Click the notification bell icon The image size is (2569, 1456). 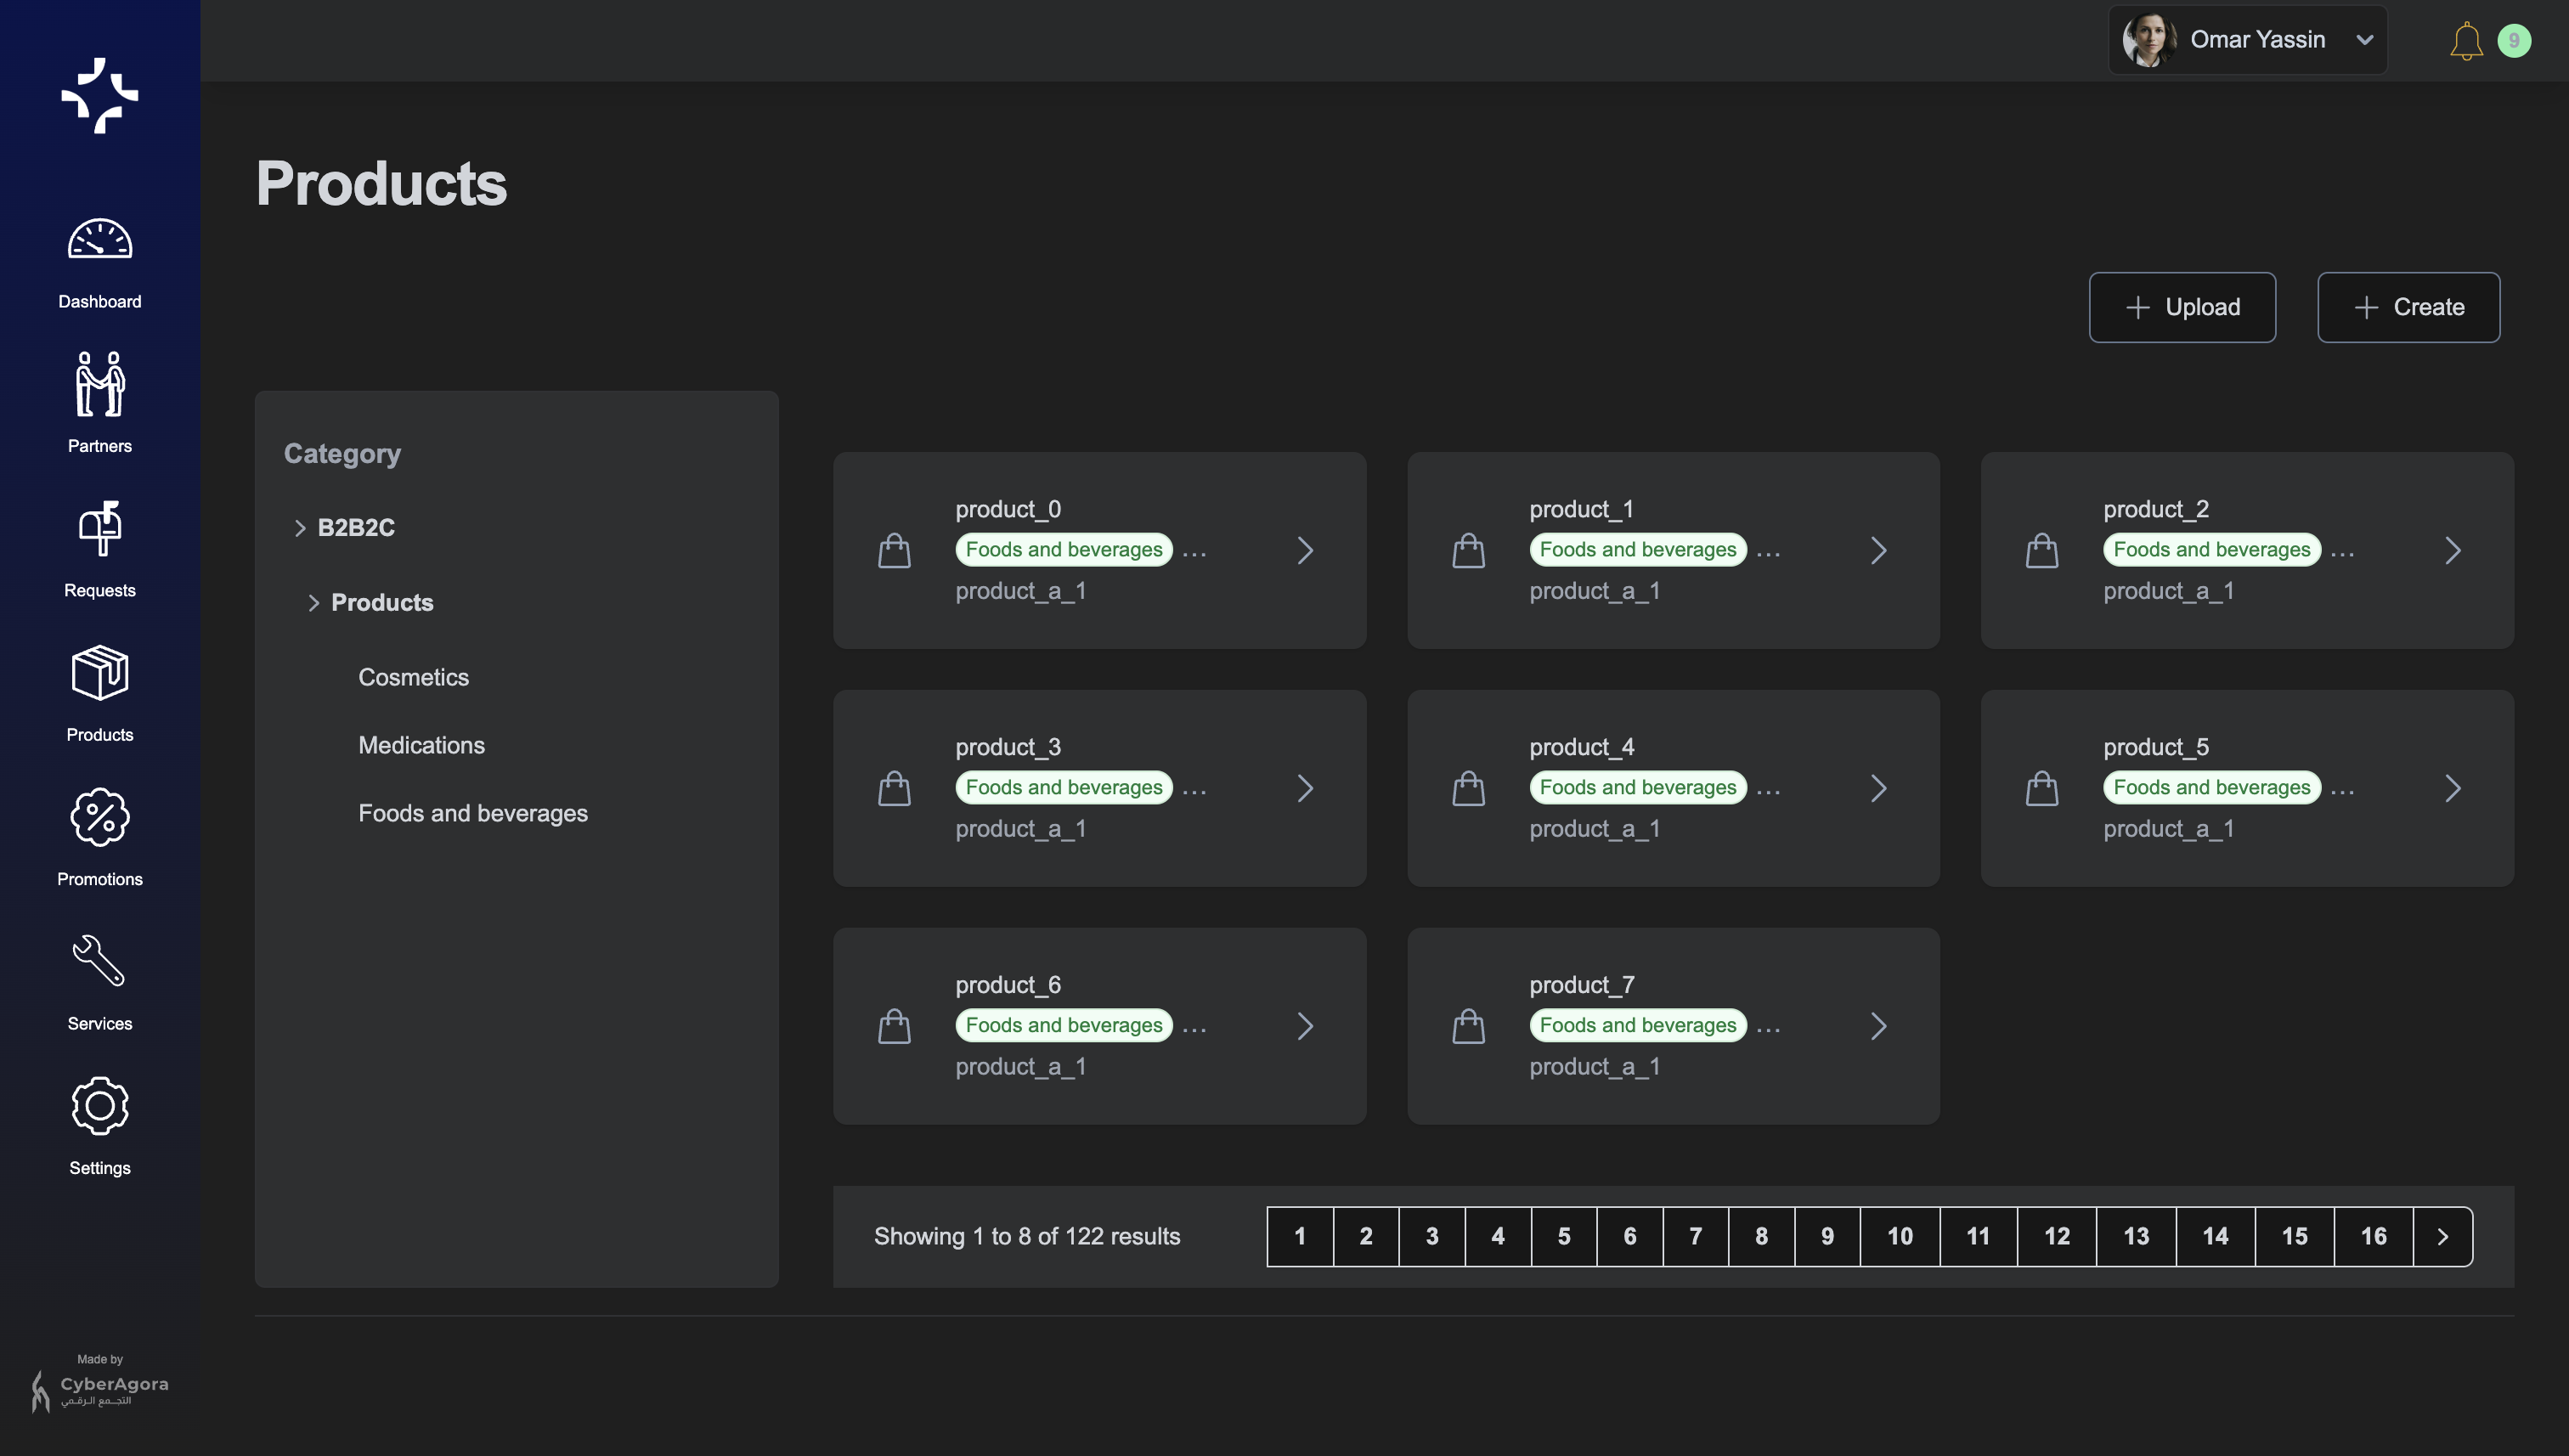2466,41
